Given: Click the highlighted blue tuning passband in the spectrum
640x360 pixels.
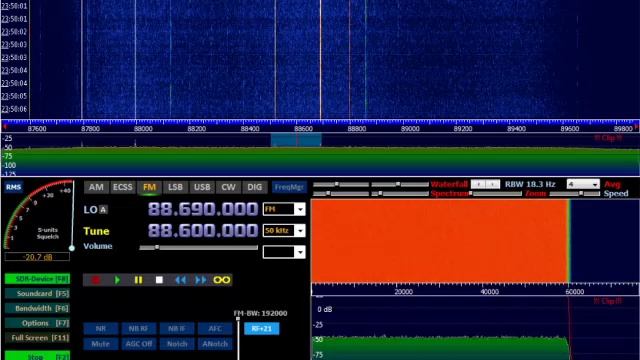Looking at the screenshot, I should (x=296, y=140).
